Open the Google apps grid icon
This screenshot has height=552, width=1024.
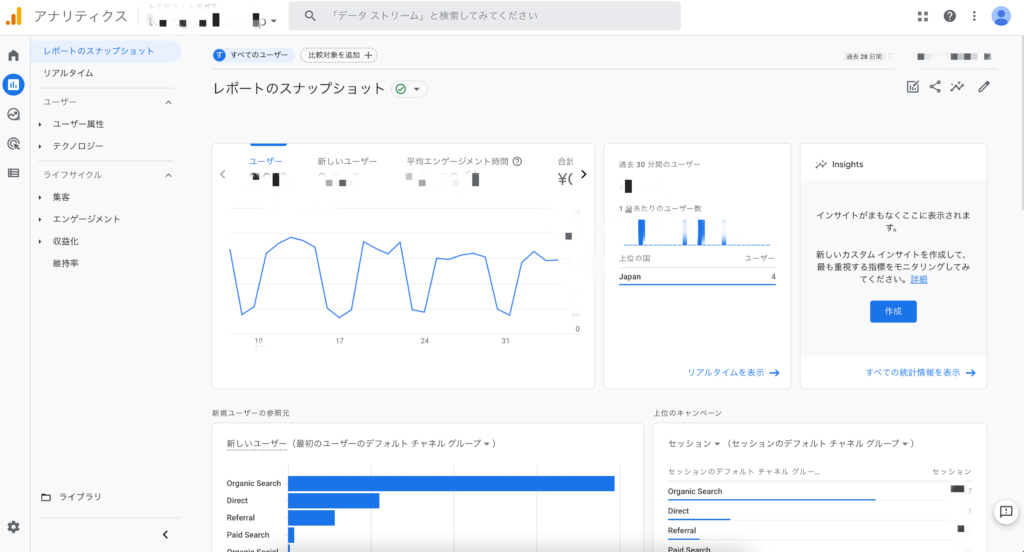(923, 16)
